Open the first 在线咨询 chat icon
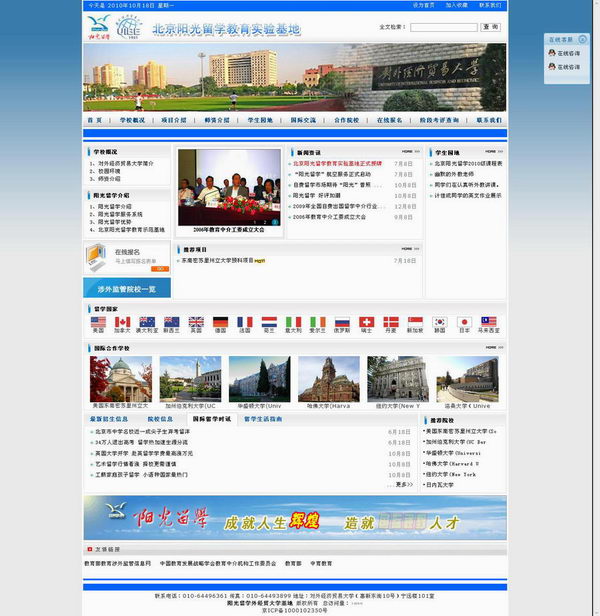This screenshot has height=616, width=600. click(x=567, y=53)
